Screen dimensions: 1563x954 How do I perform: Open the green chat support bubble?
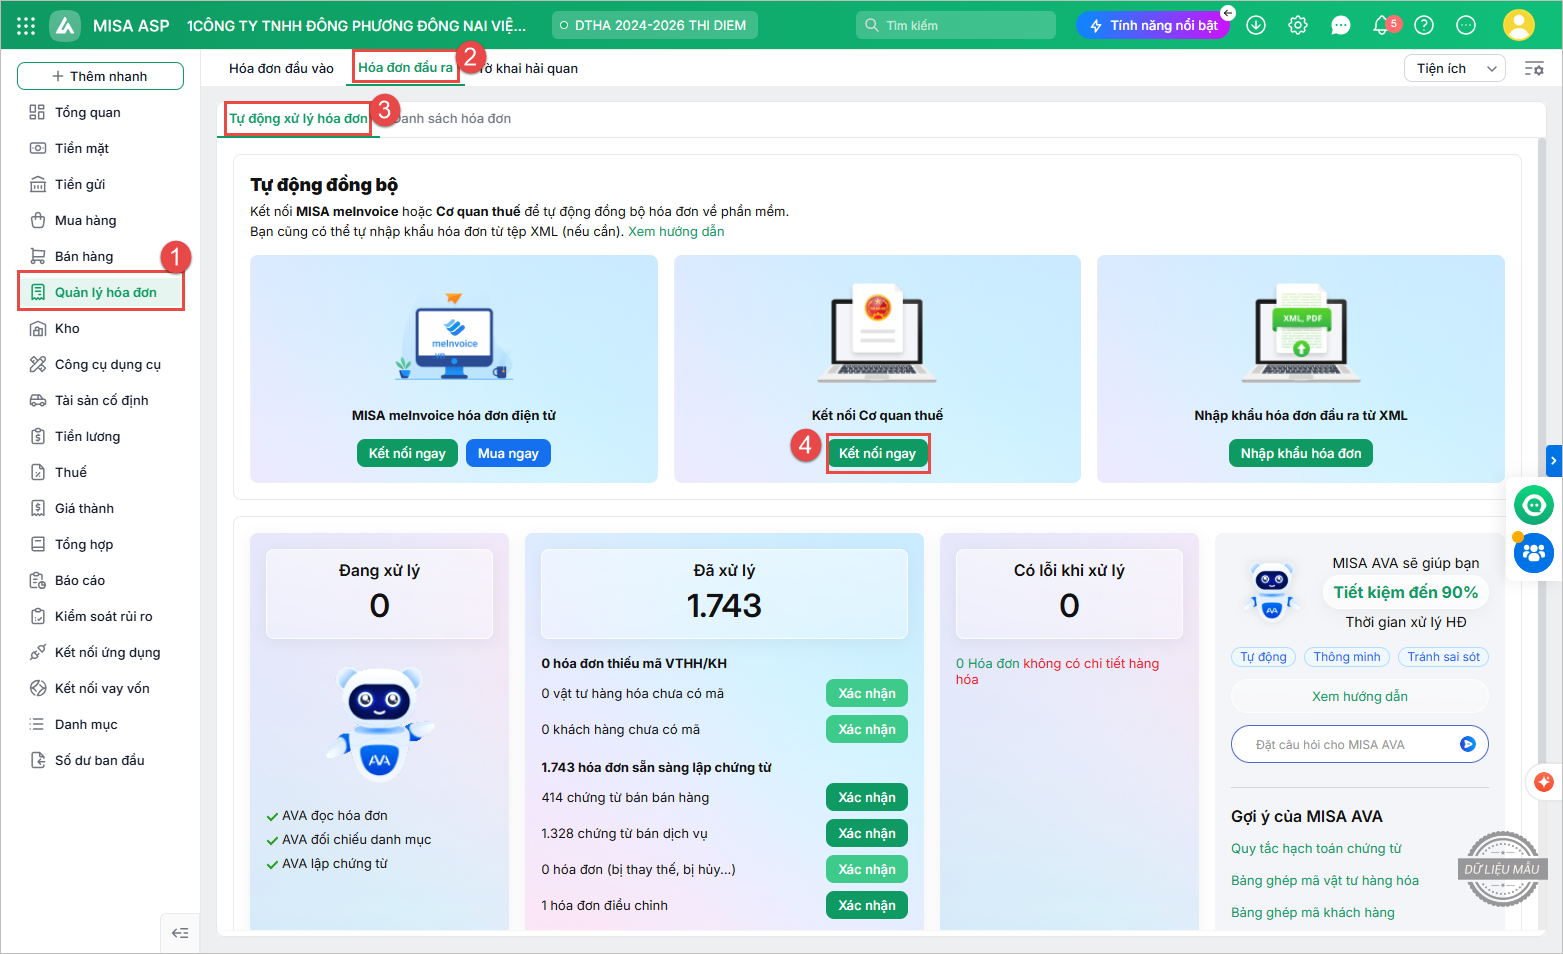(1533, 505)
